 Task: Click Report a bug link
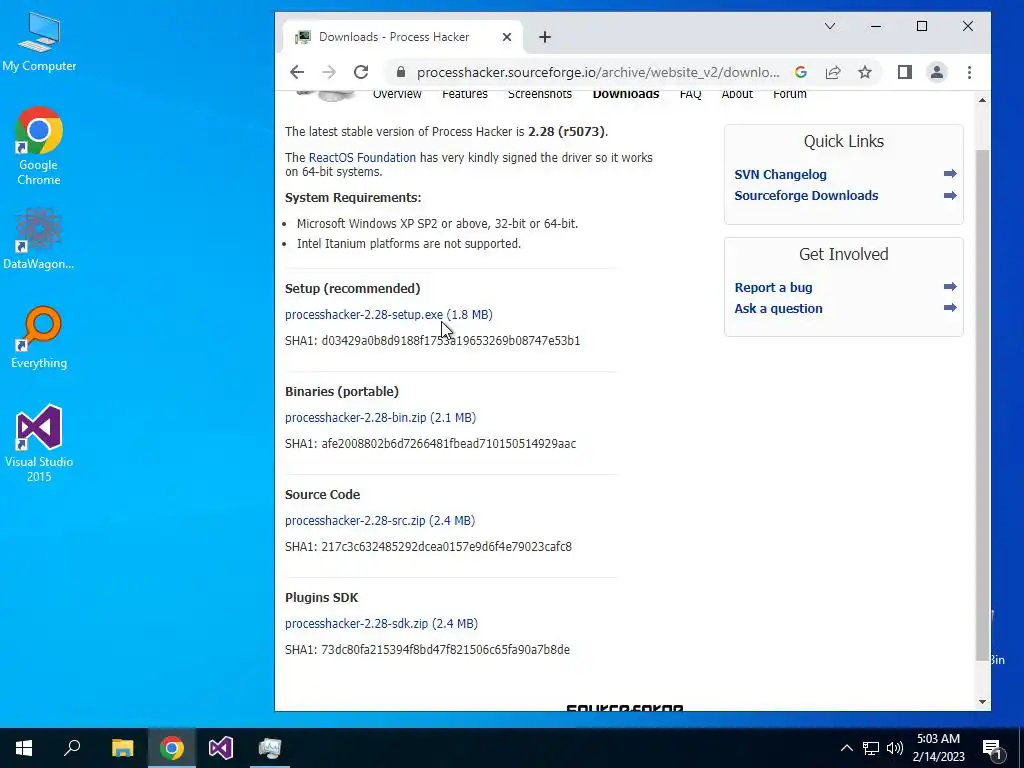tap(773, 287)
